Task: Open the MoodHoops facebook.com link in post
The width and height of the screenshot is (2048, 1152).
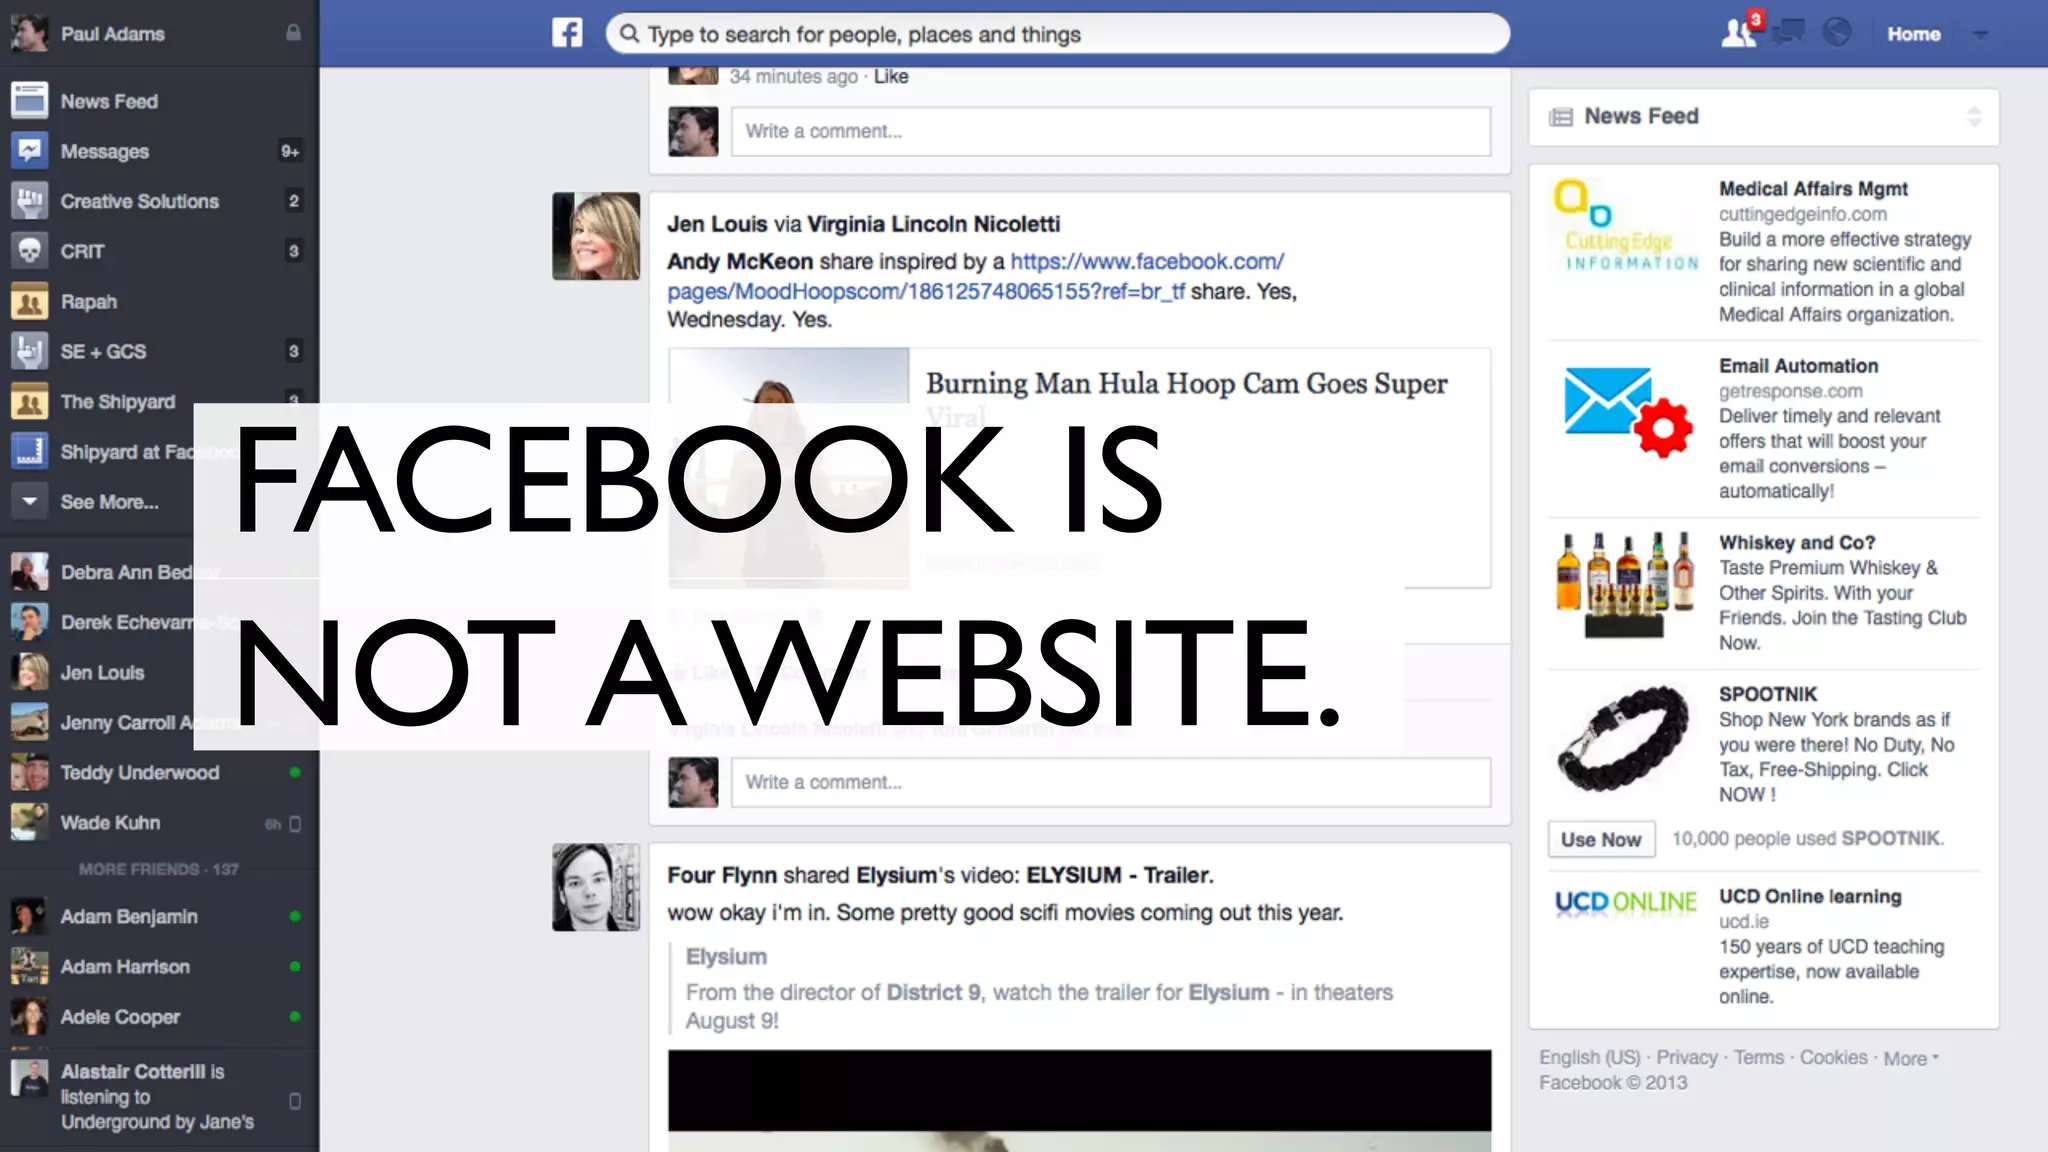Action: 976,276
